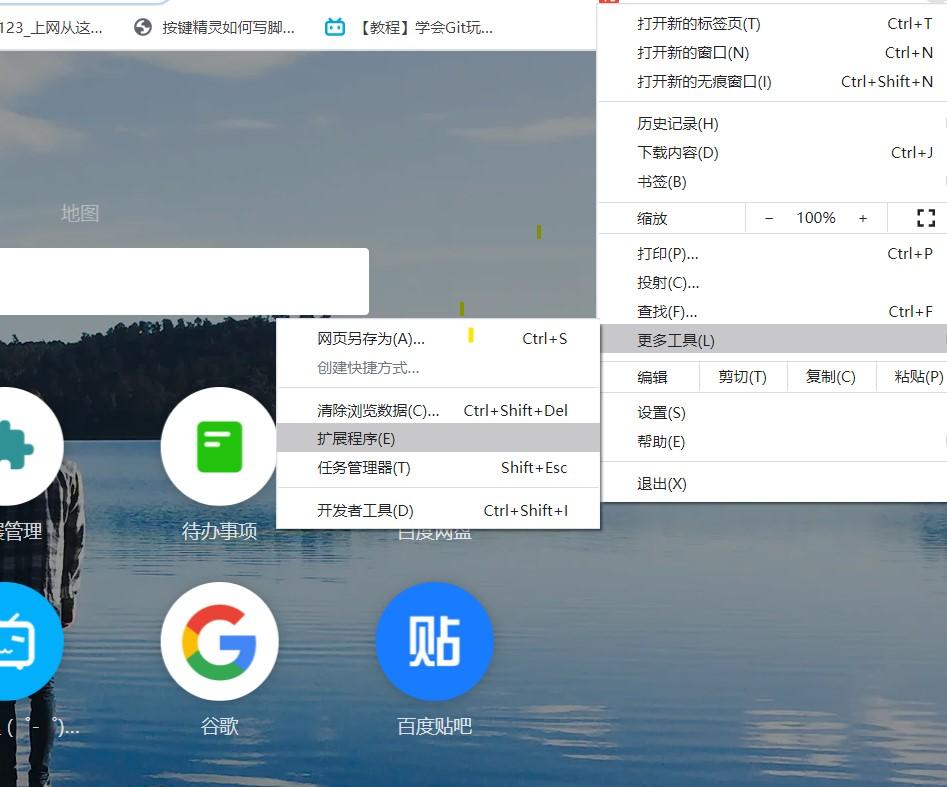This screenshot has height=787, width=947.
Task: Open the 待办事项 shortcut icon
Action: pos(219,447)
